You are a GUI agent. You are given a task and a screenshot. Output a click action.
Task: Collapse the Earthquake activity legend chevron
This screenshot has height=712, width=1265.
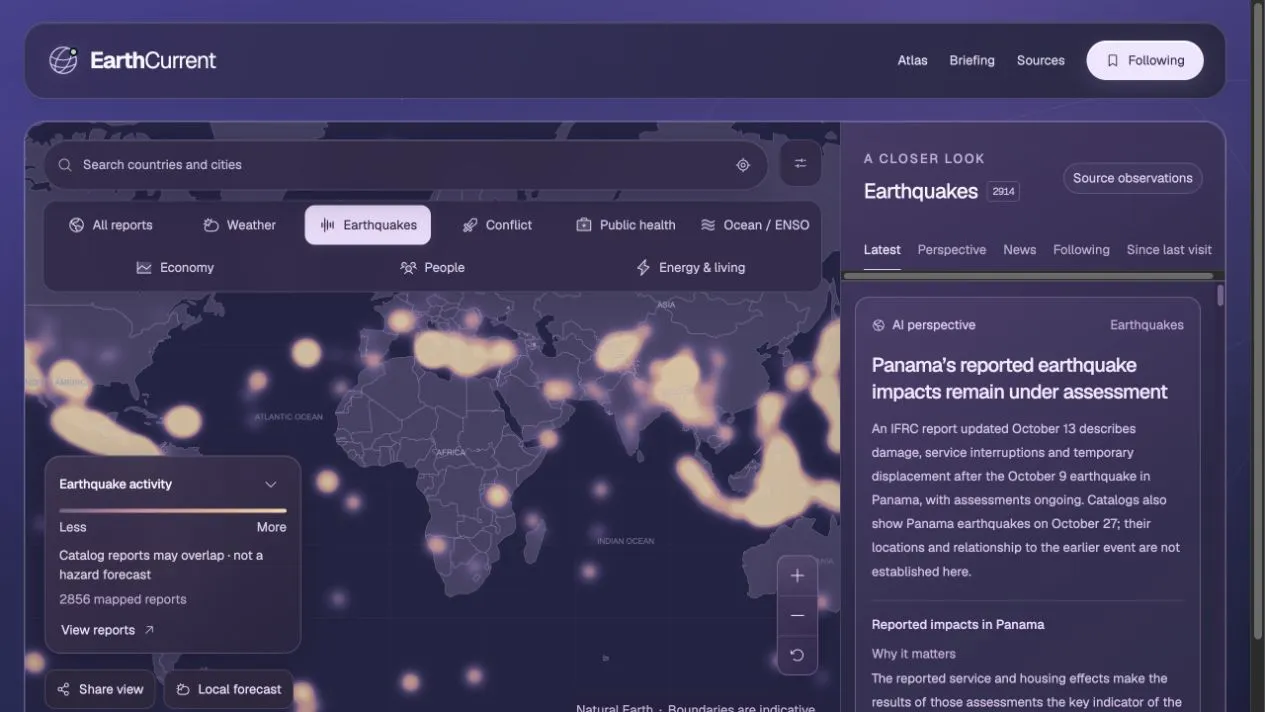click(x=270, y=484)
